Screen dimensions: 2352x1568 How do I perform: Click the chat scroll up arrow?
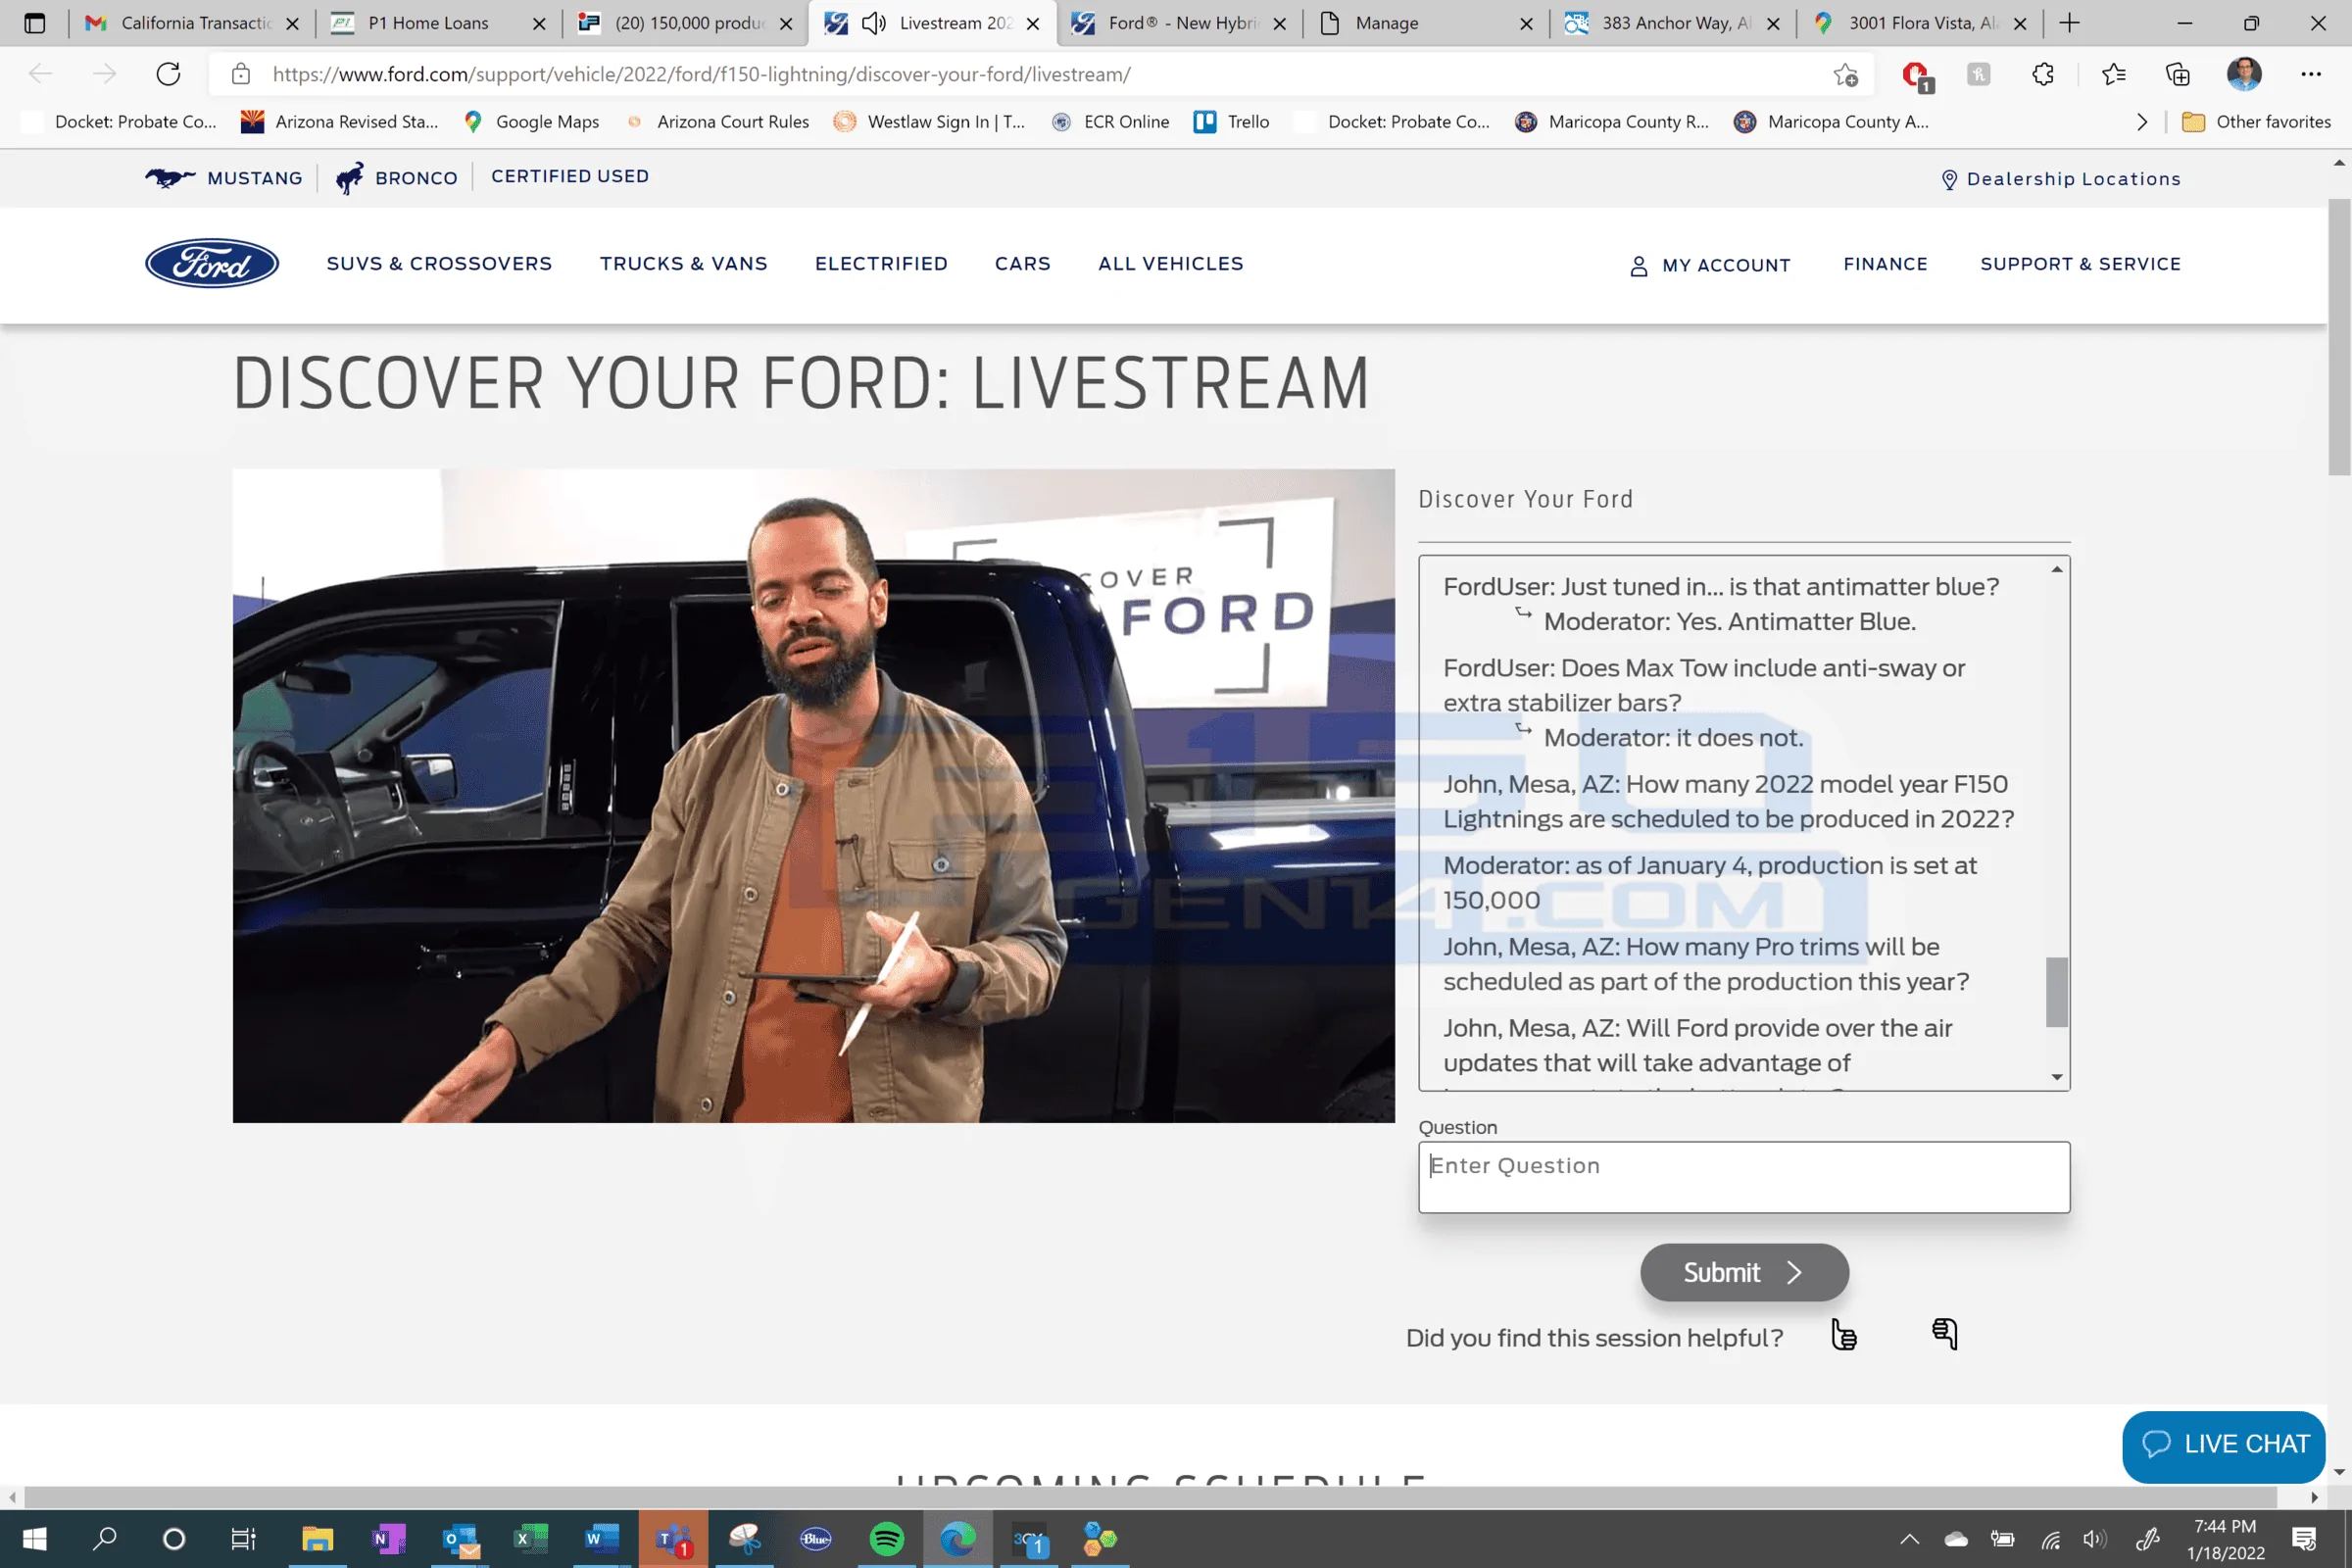2056,569
